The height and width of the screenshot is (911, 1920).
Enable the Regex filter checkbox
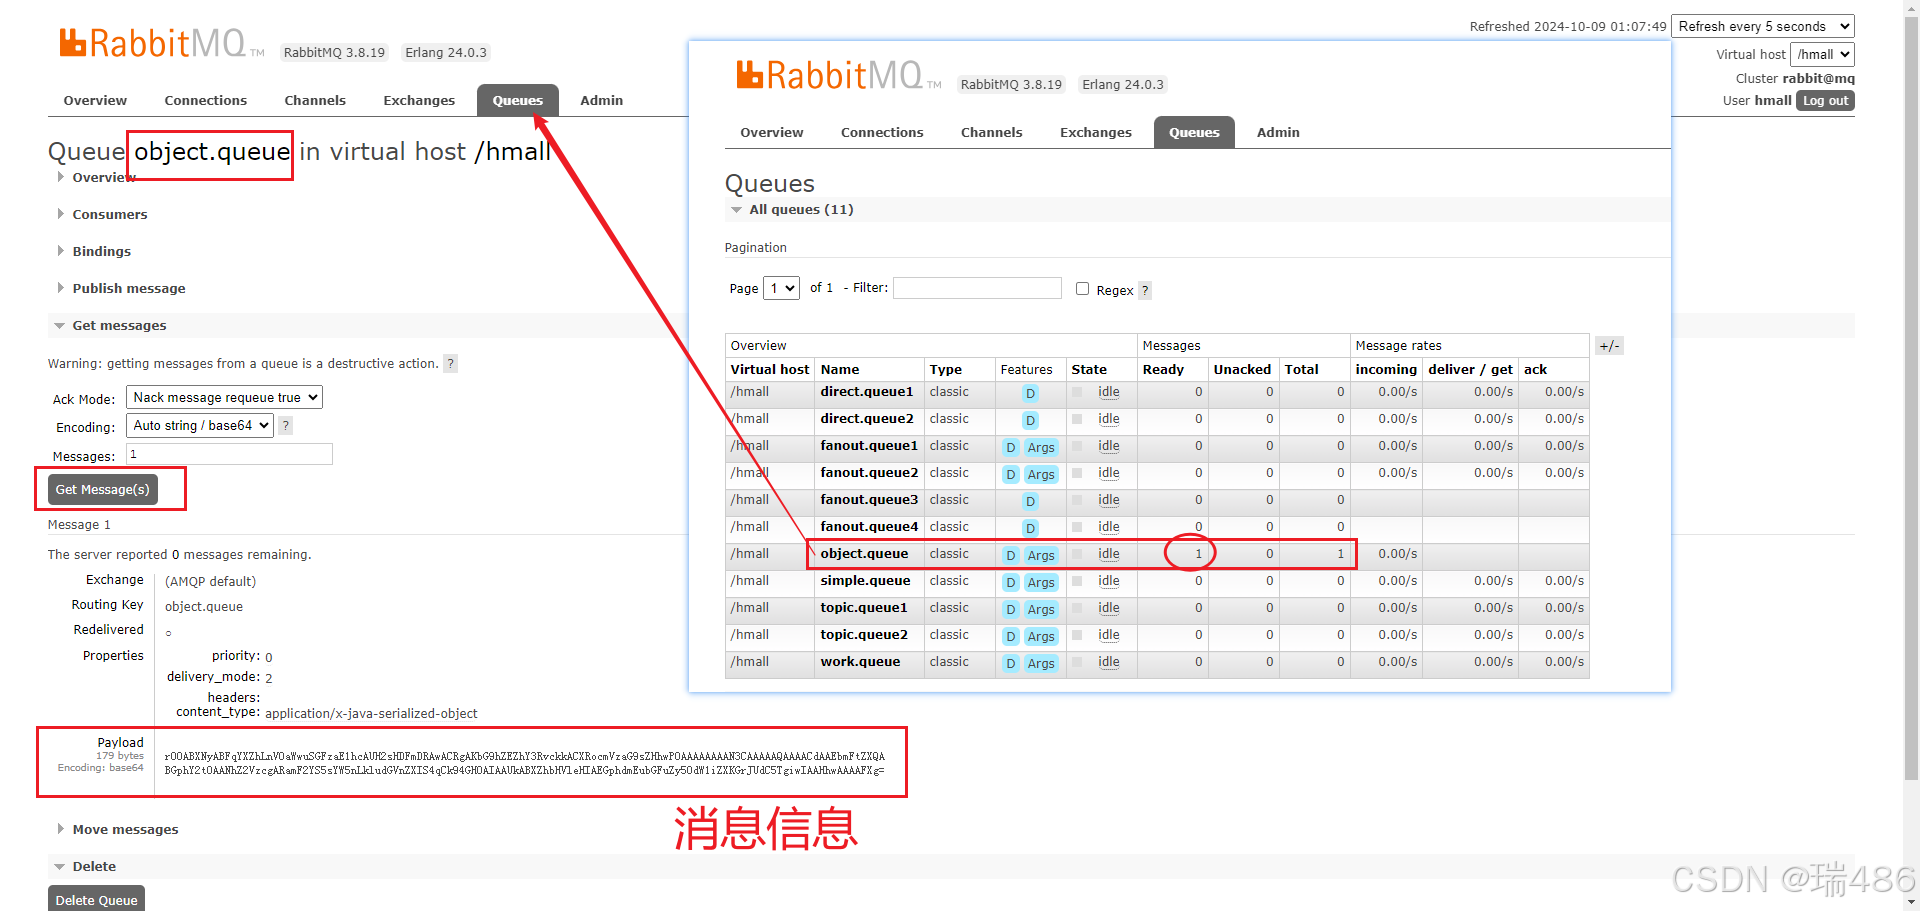pos(1082,289)
